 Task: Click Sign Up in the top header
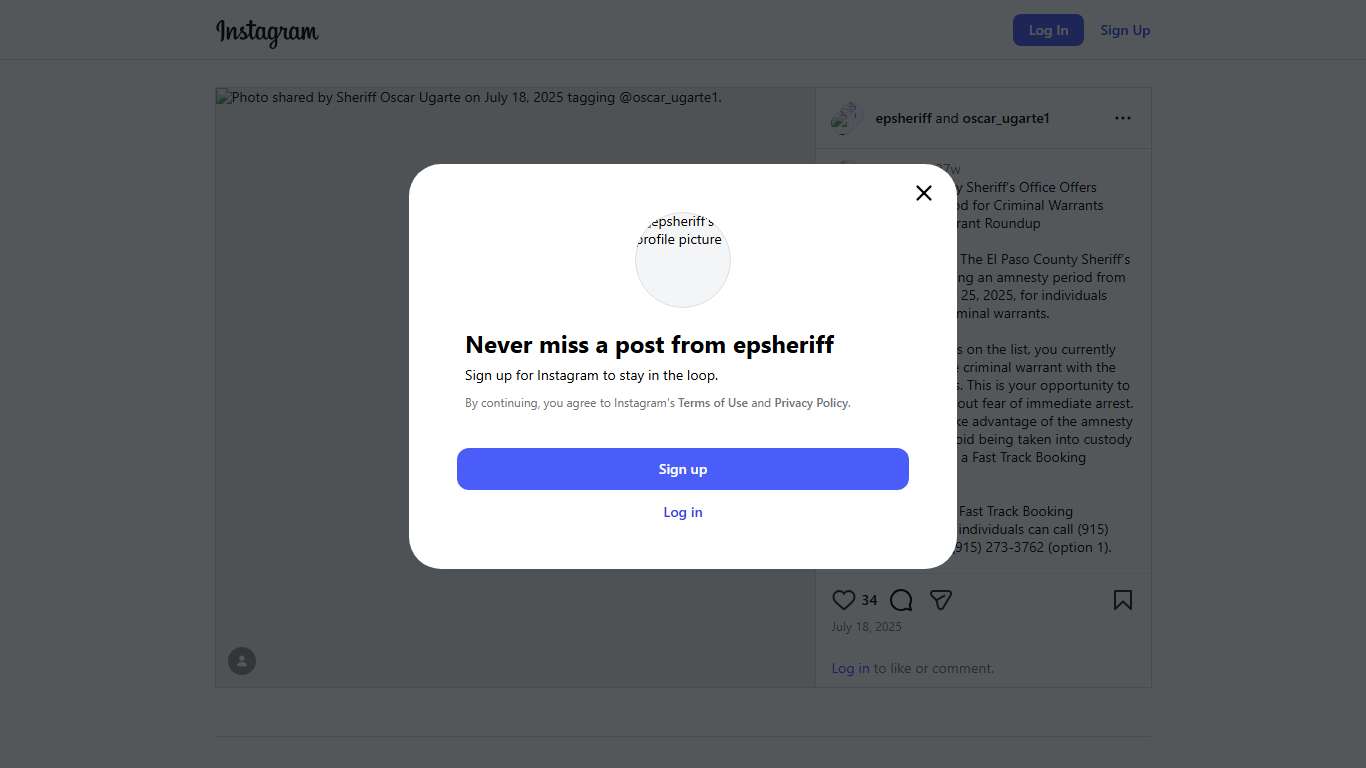pyautogui.click(x=1125, y=30)
